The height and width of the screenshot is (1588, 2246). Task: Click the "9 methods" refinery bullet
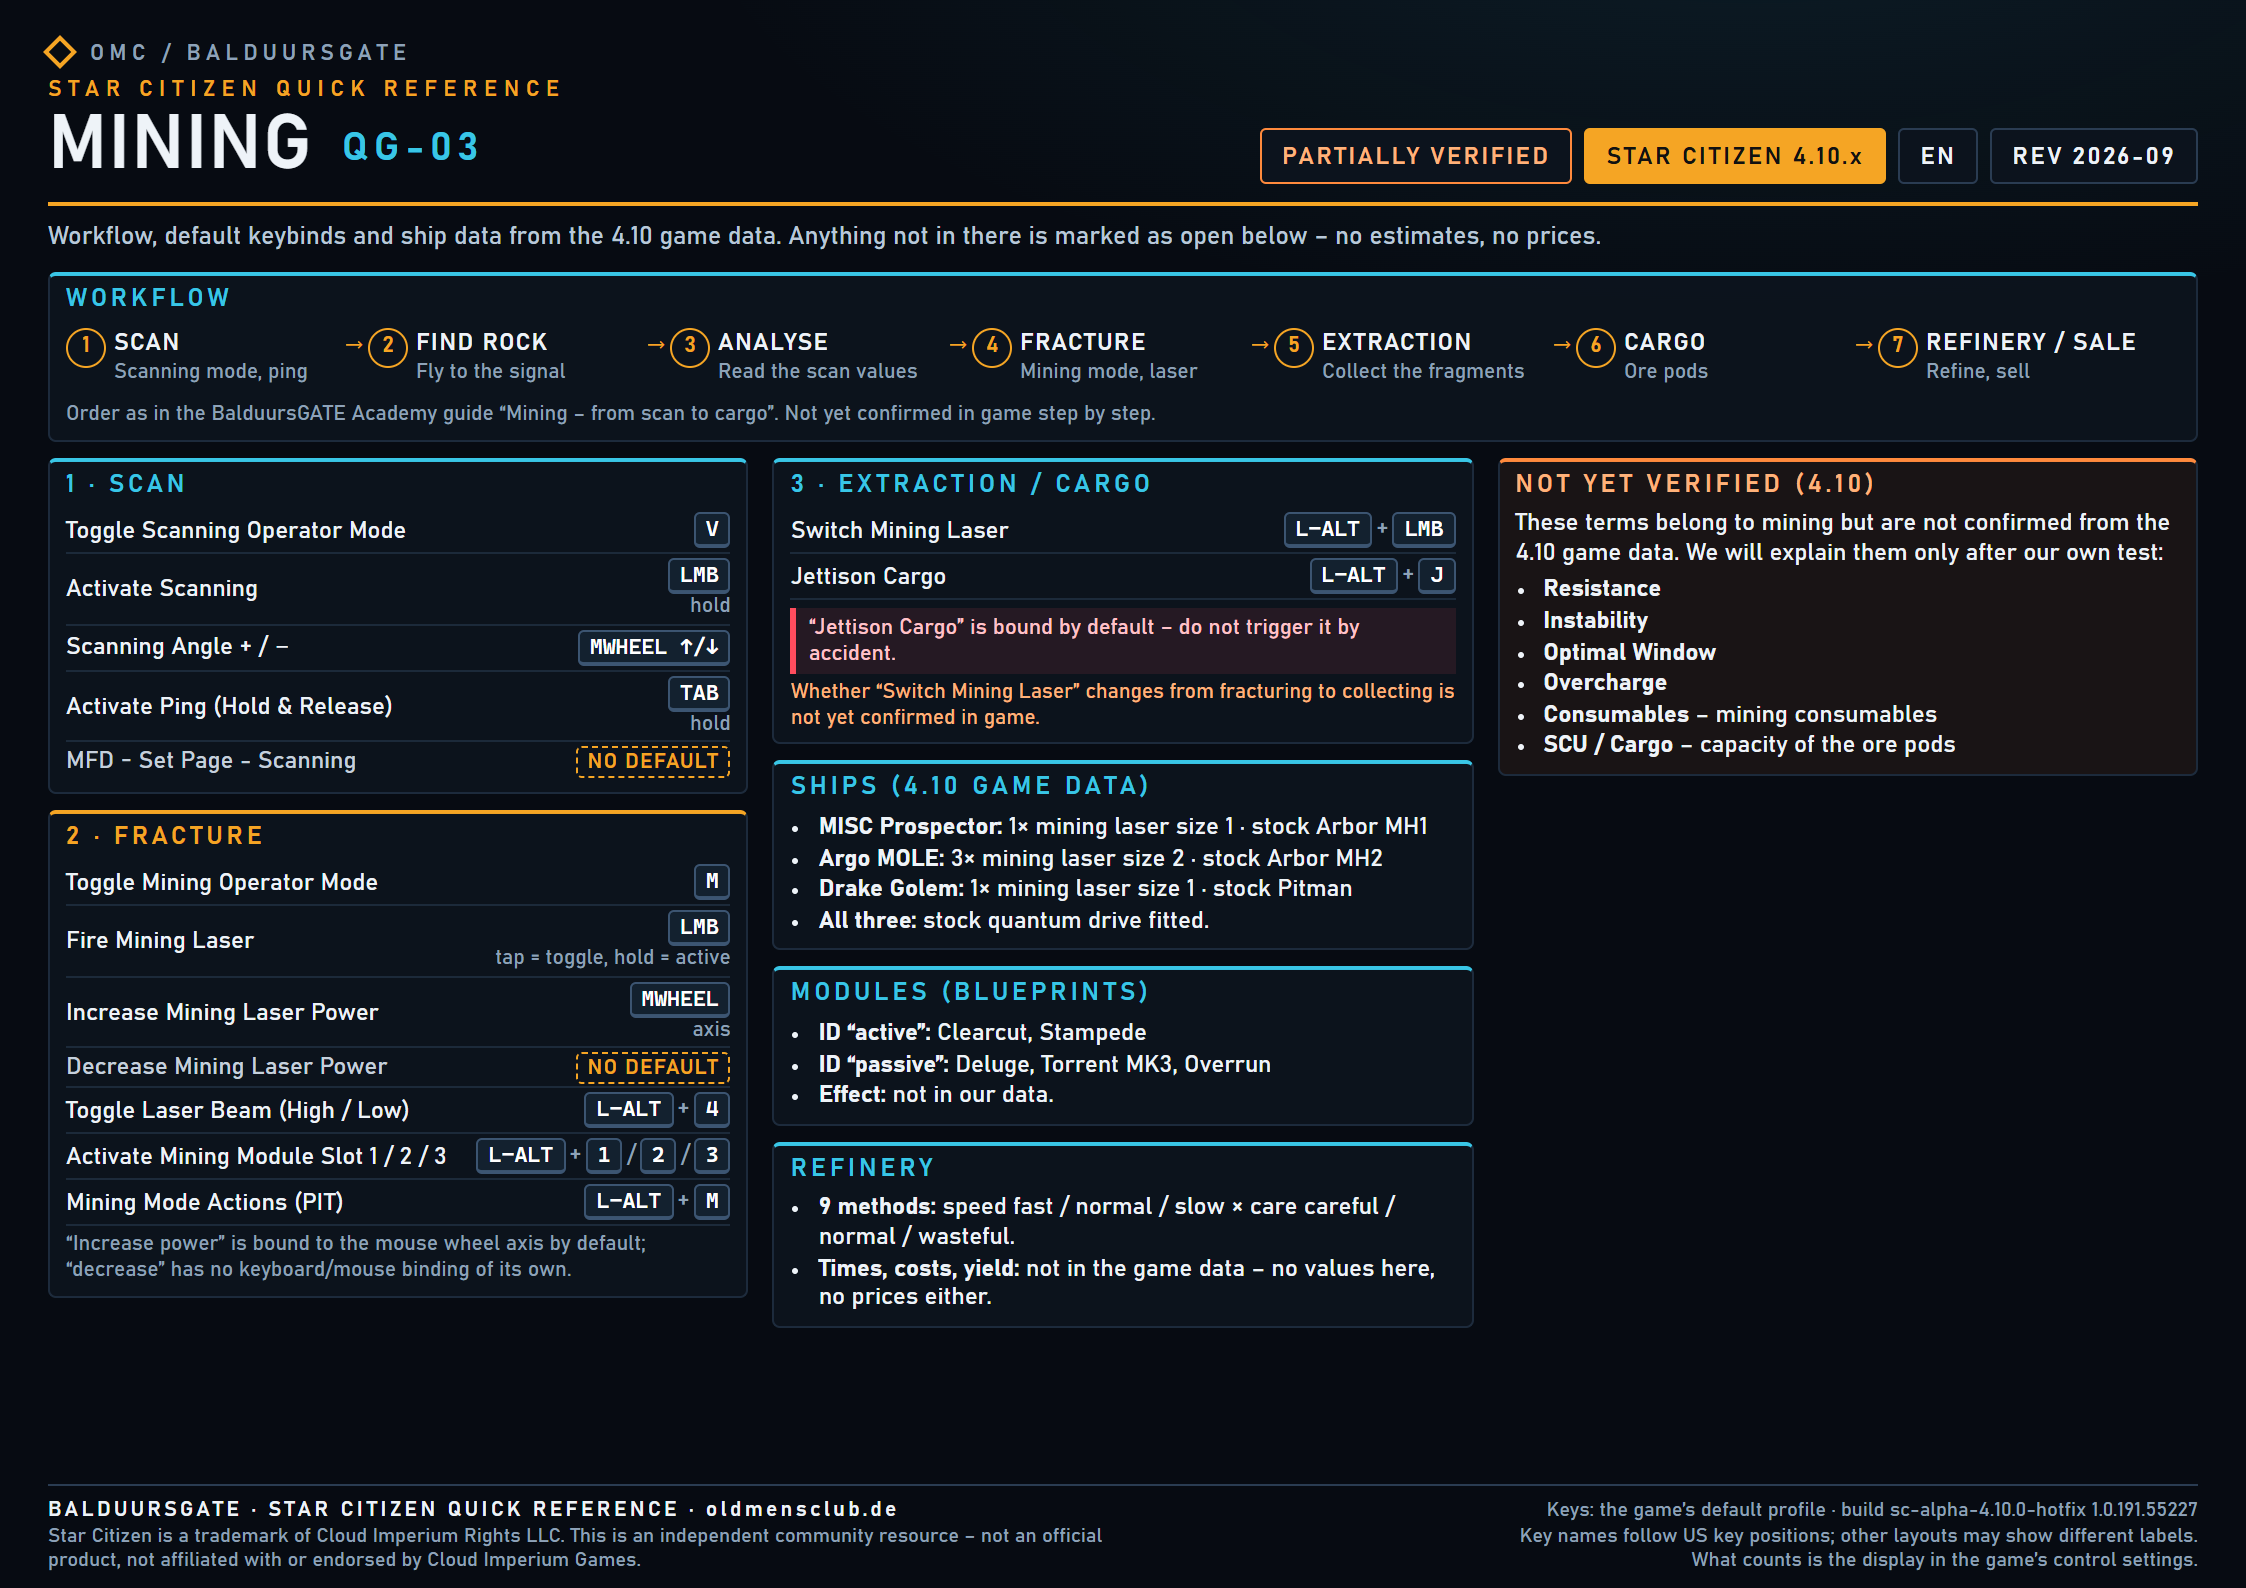point(1107,1221)
